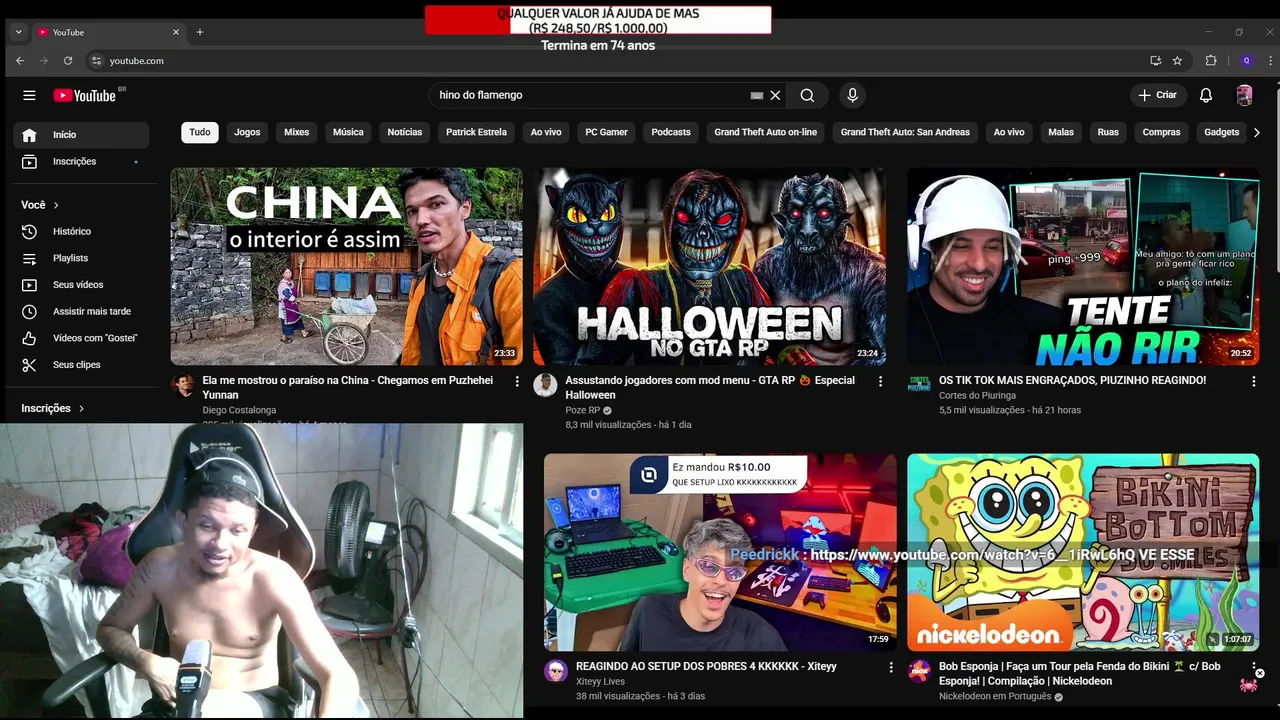Open the Tente Não Rir thumbnail

(x=1083, y=266)
